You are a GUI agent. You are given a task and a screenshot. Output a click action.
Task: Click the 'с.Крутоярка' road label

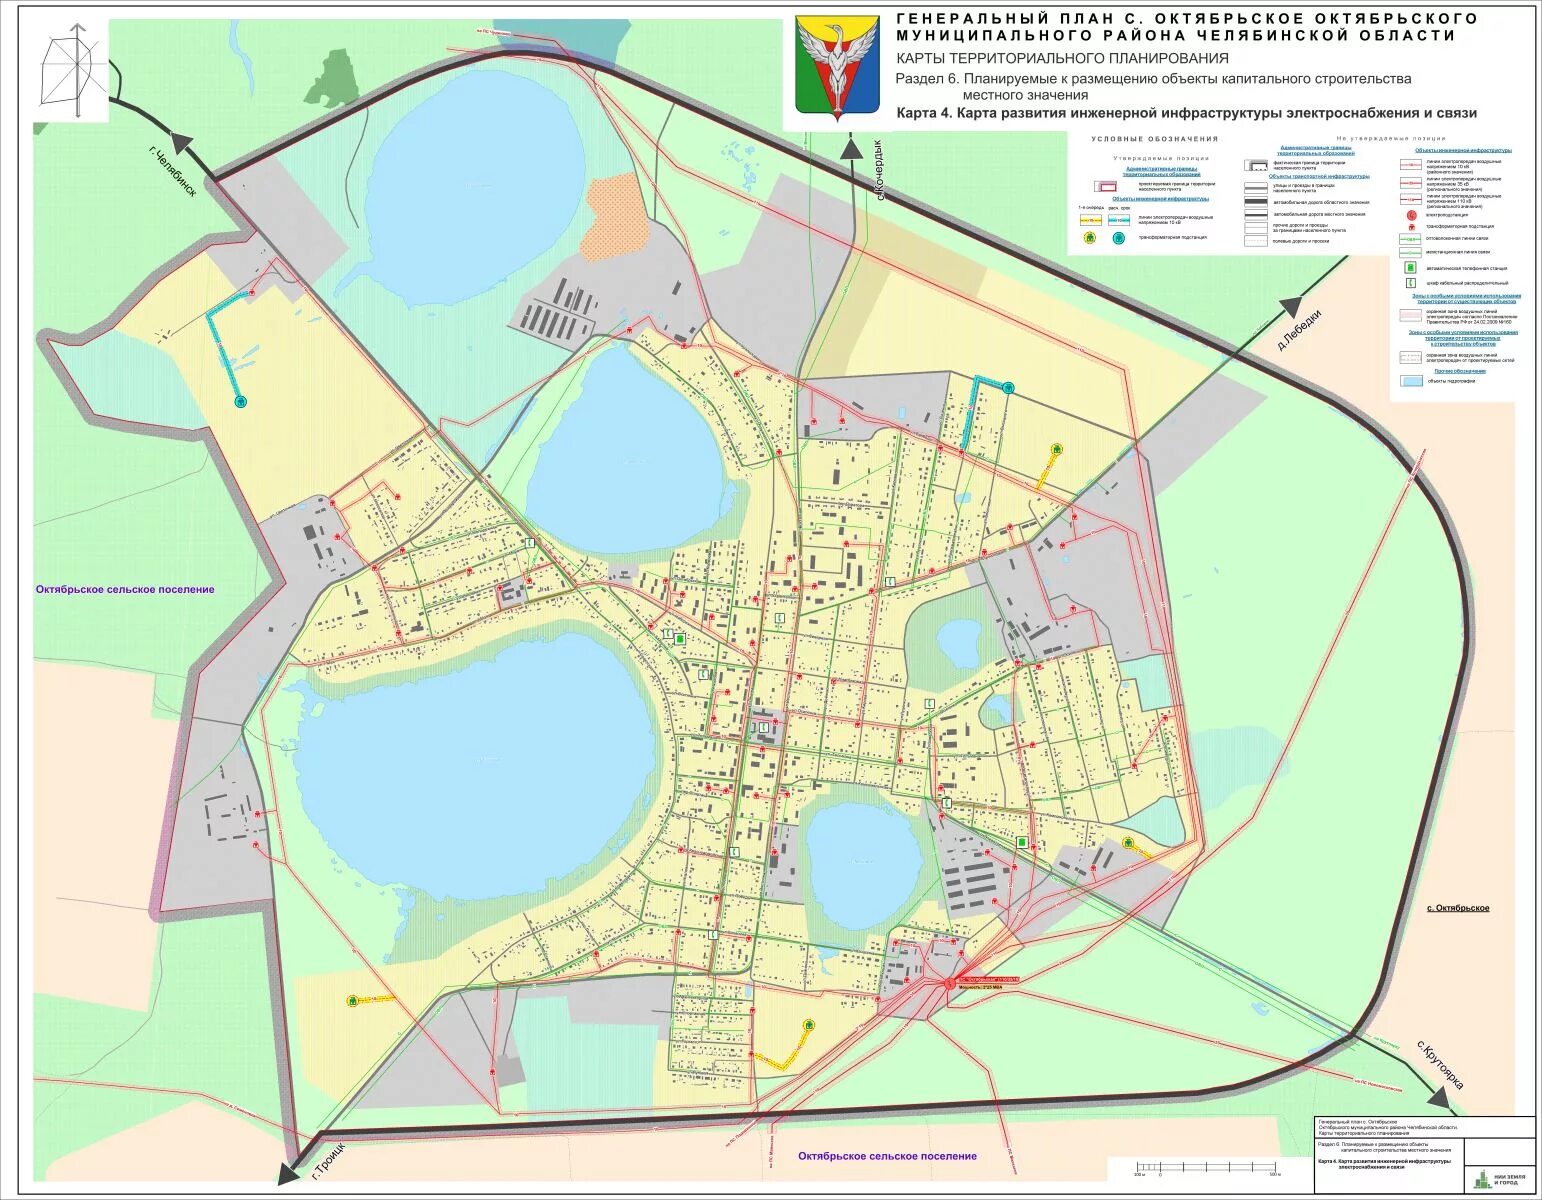click(1440, 1065)
